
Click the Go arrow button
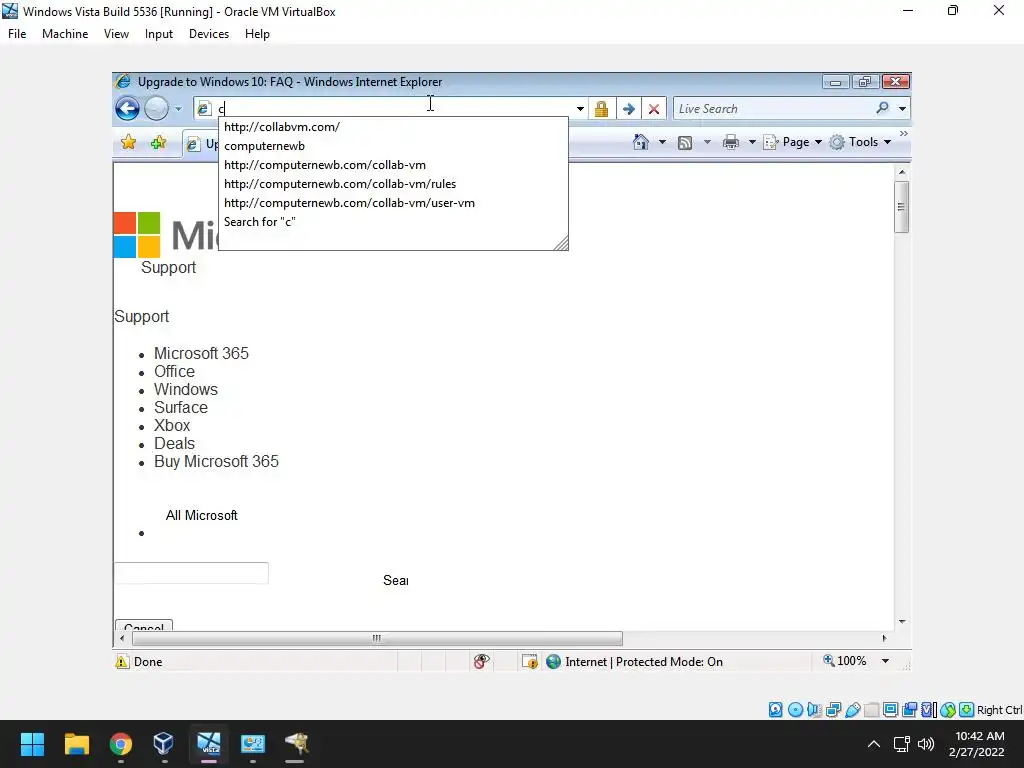(628, 109)
